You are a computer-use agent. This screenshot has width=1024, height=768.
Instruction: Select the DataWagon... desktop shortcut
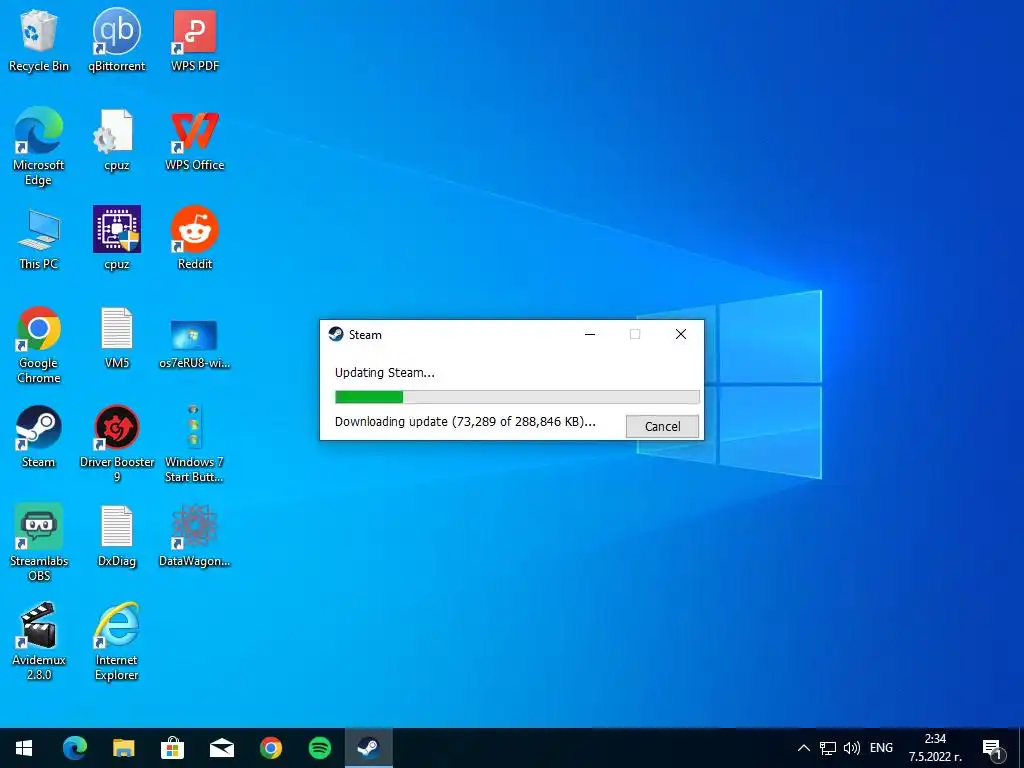(195, 536)
